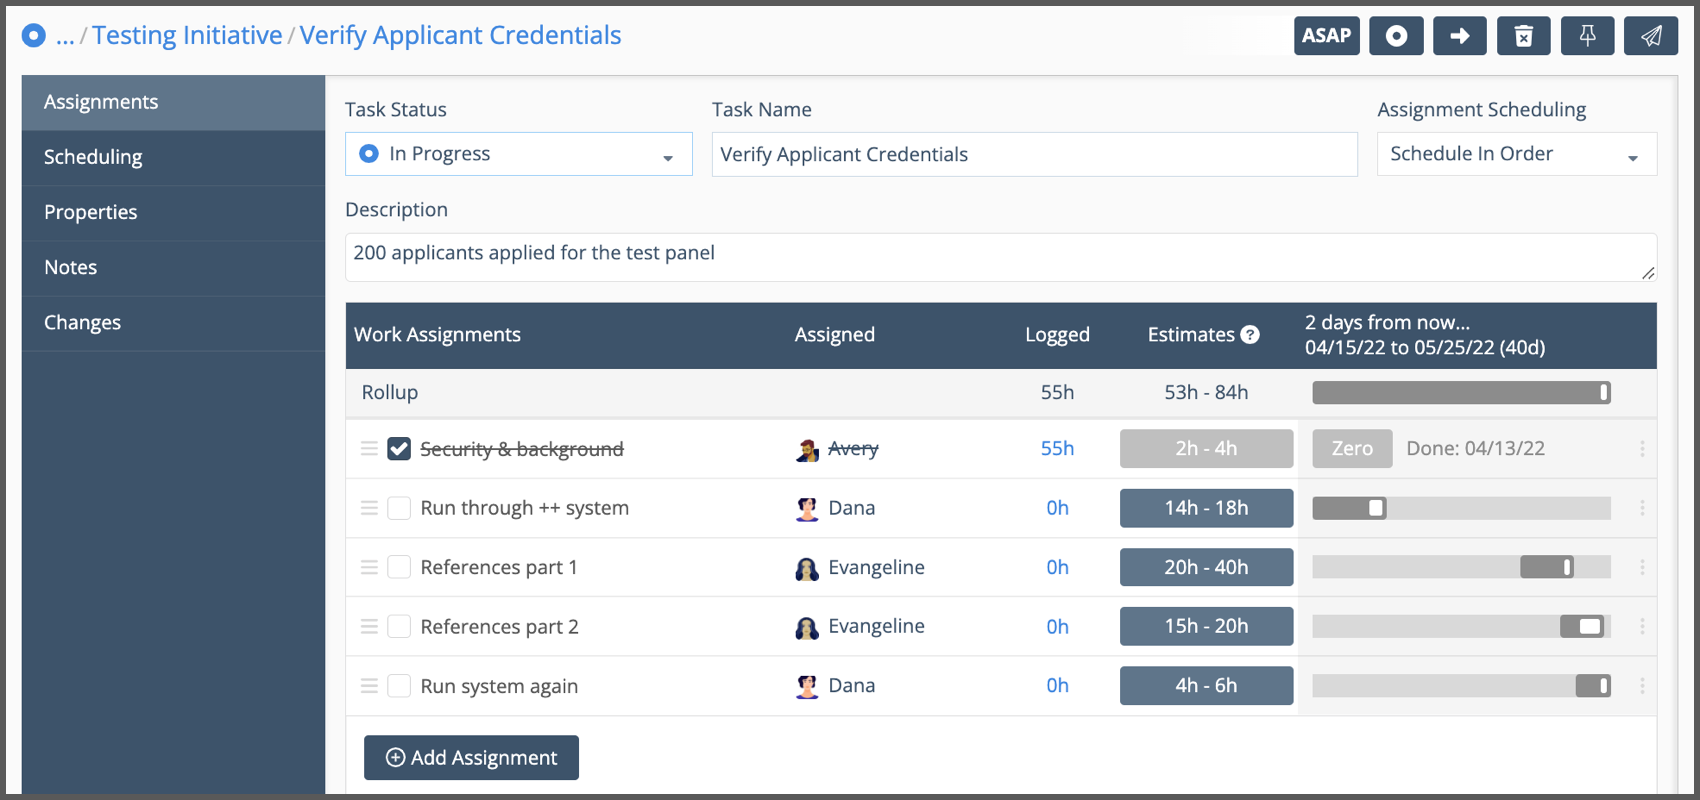The image size is (1700, 800).
Task: Check the Run through ++ system checkbox
Action: point(399,508)
